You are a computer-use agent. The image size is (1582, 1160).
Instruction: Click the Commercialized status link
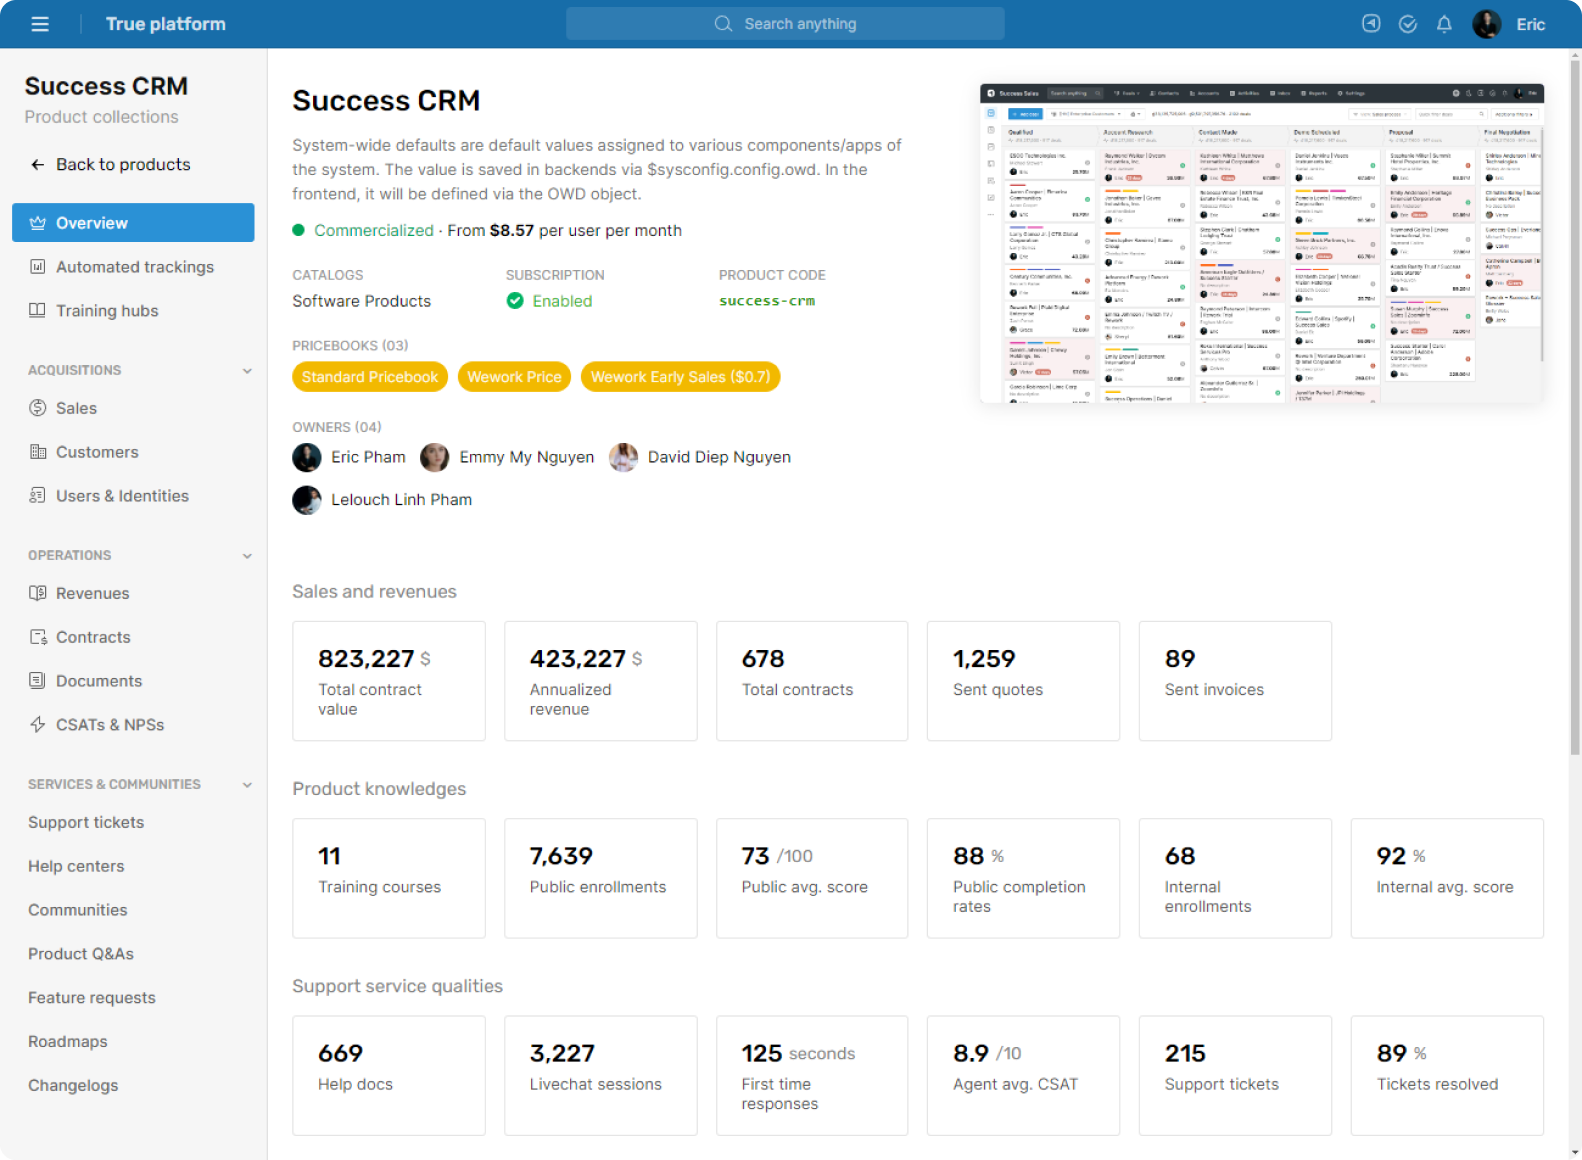(x=374, y=231)
